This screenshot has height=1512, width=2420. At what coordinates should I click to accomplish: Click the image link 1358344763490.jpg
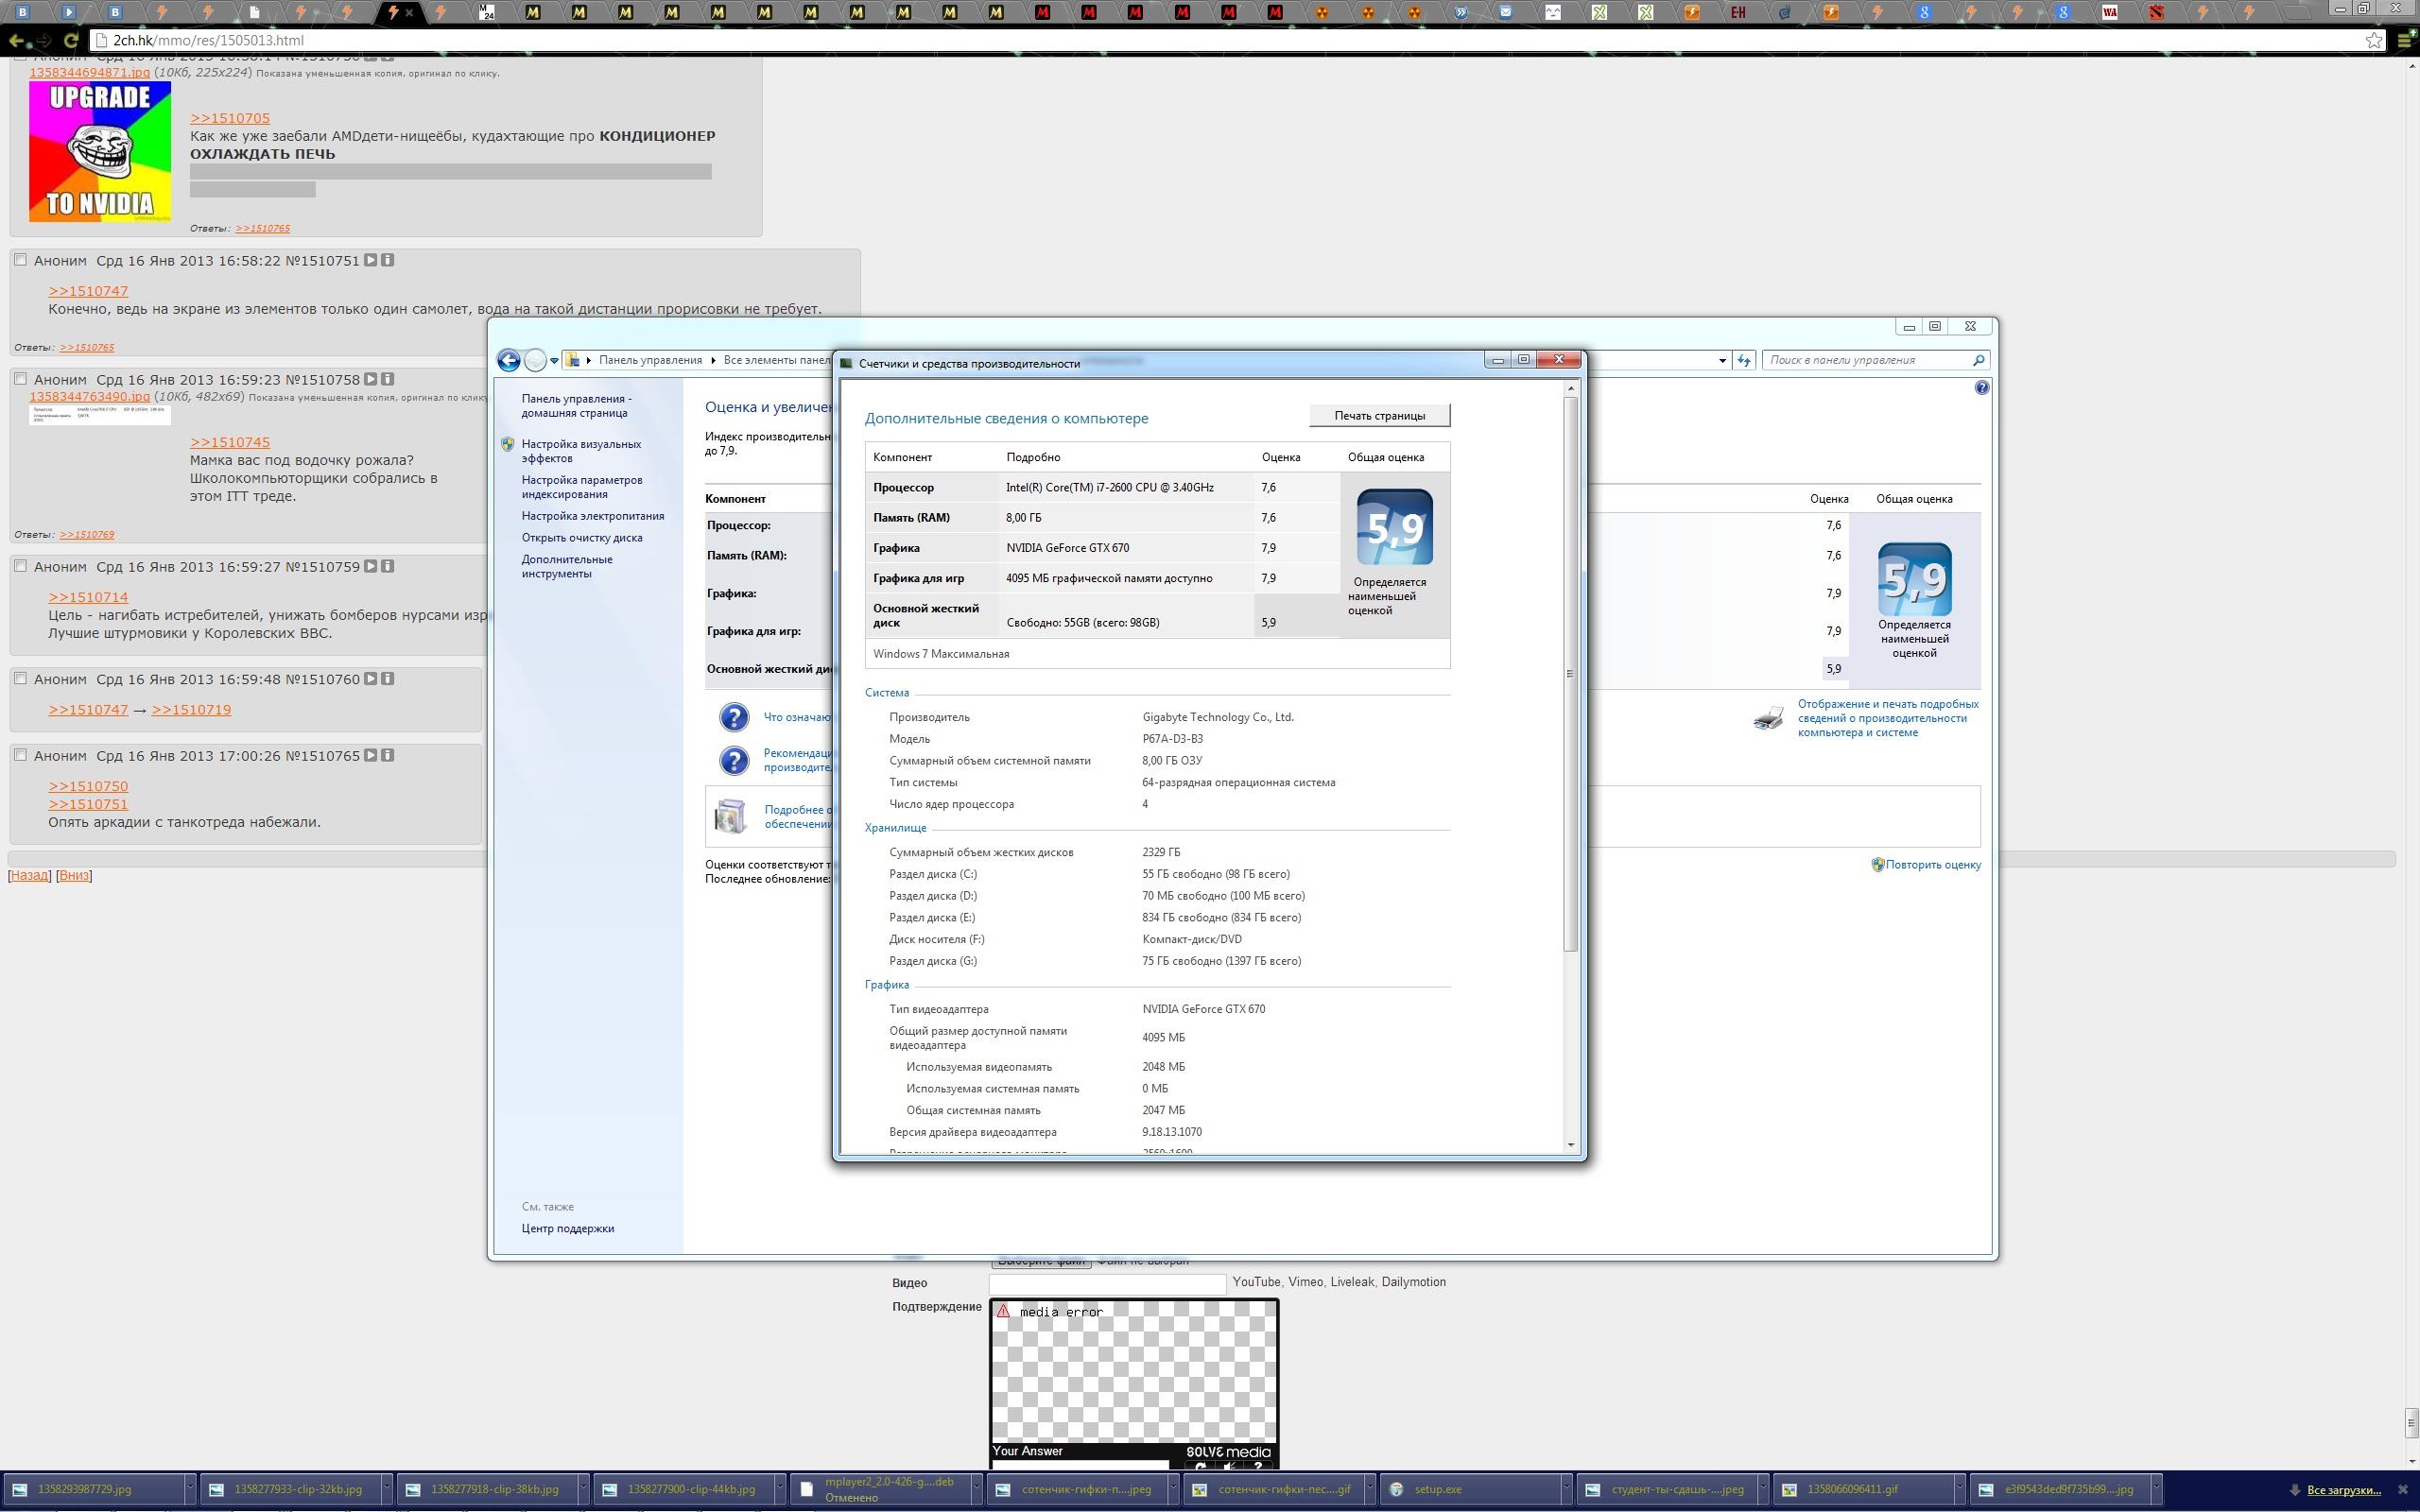[90, 397]
